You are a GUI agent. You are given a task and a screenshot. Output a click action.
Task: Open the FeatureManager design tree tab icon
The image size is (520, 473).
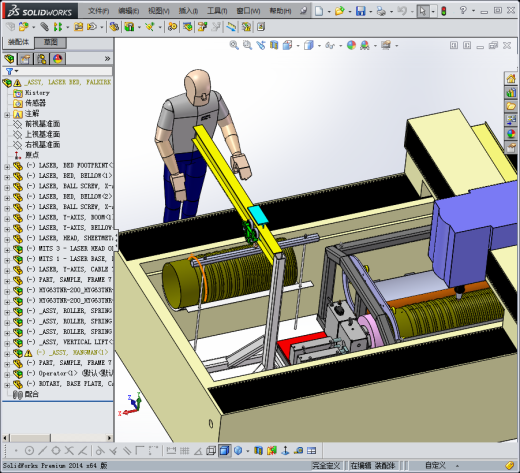click(x=10, y=59)
